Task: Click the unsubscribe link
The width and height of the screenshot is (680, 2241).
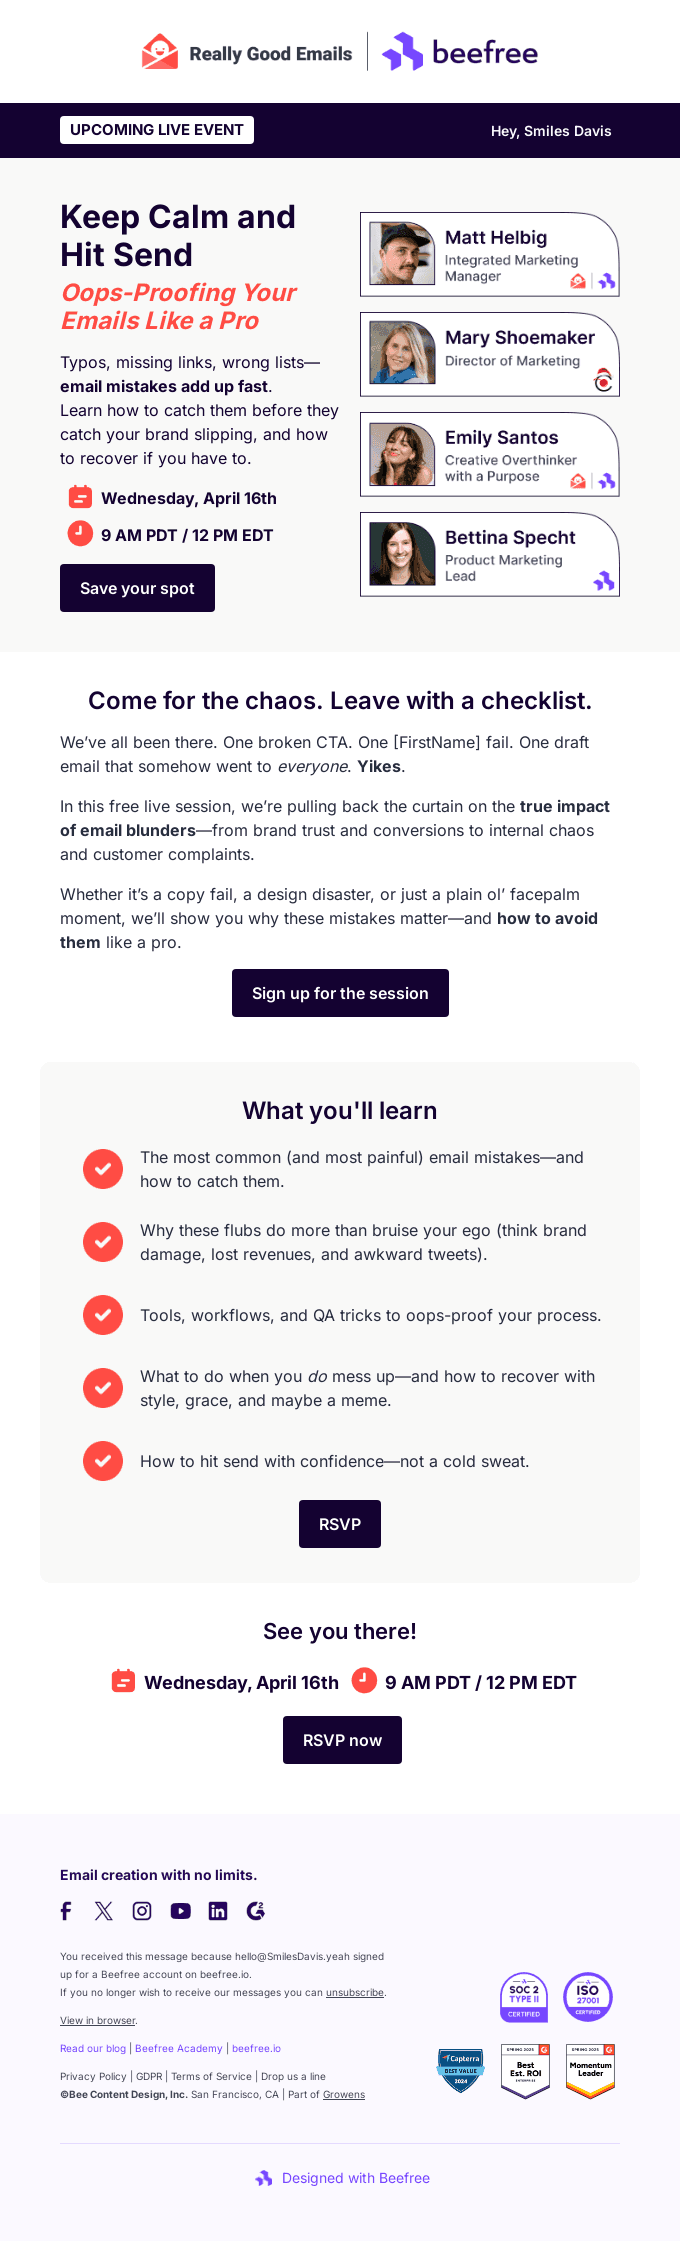Action: click(355, 1992)
